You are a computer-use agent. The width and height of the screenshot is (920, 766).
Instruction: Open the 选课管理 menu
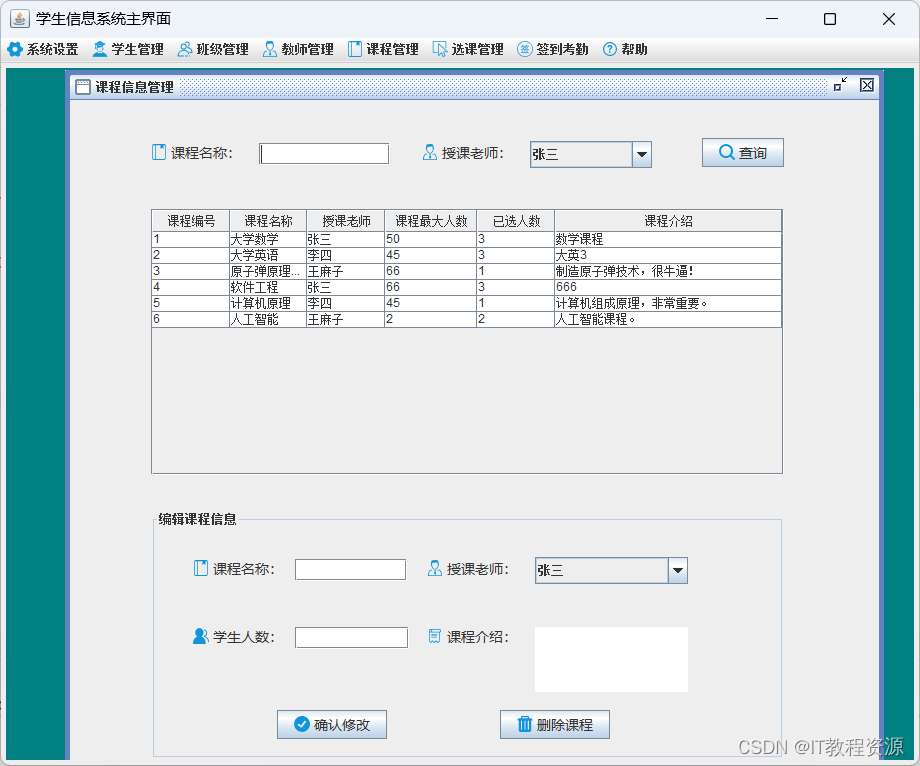pos(469,49)
